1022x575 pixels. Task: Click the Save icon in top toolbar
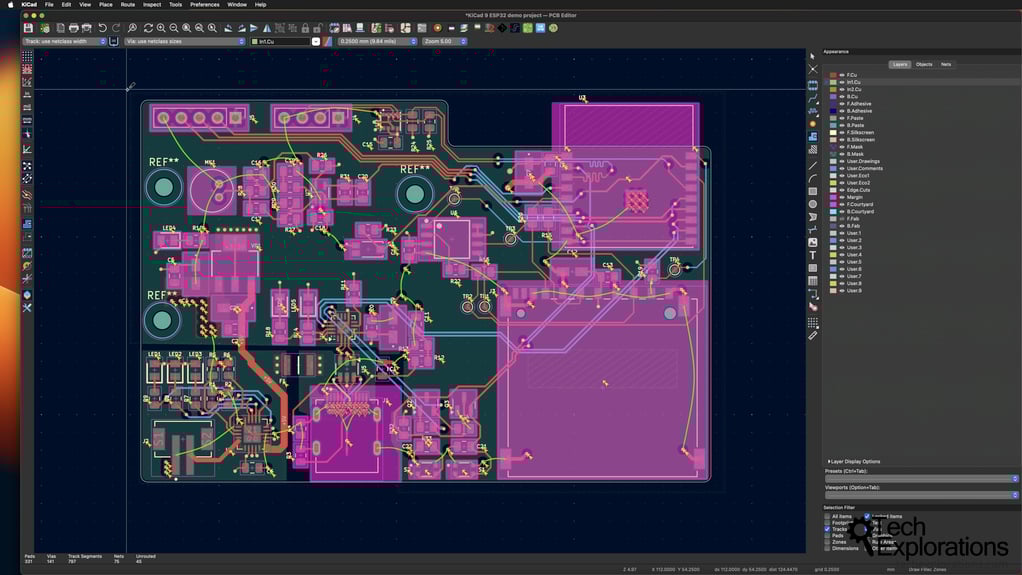tap(28, 28)
